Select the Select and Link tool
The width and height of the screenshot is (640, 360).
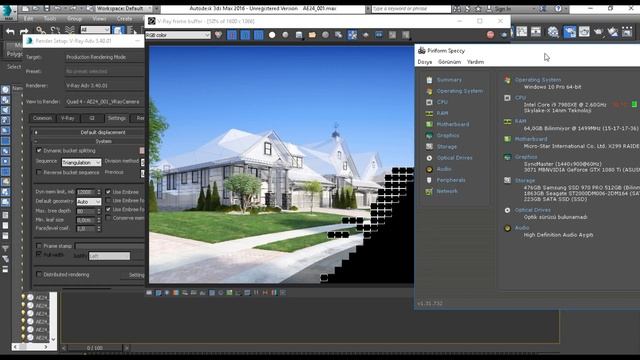pyautogui.click(x=40, y=30)
